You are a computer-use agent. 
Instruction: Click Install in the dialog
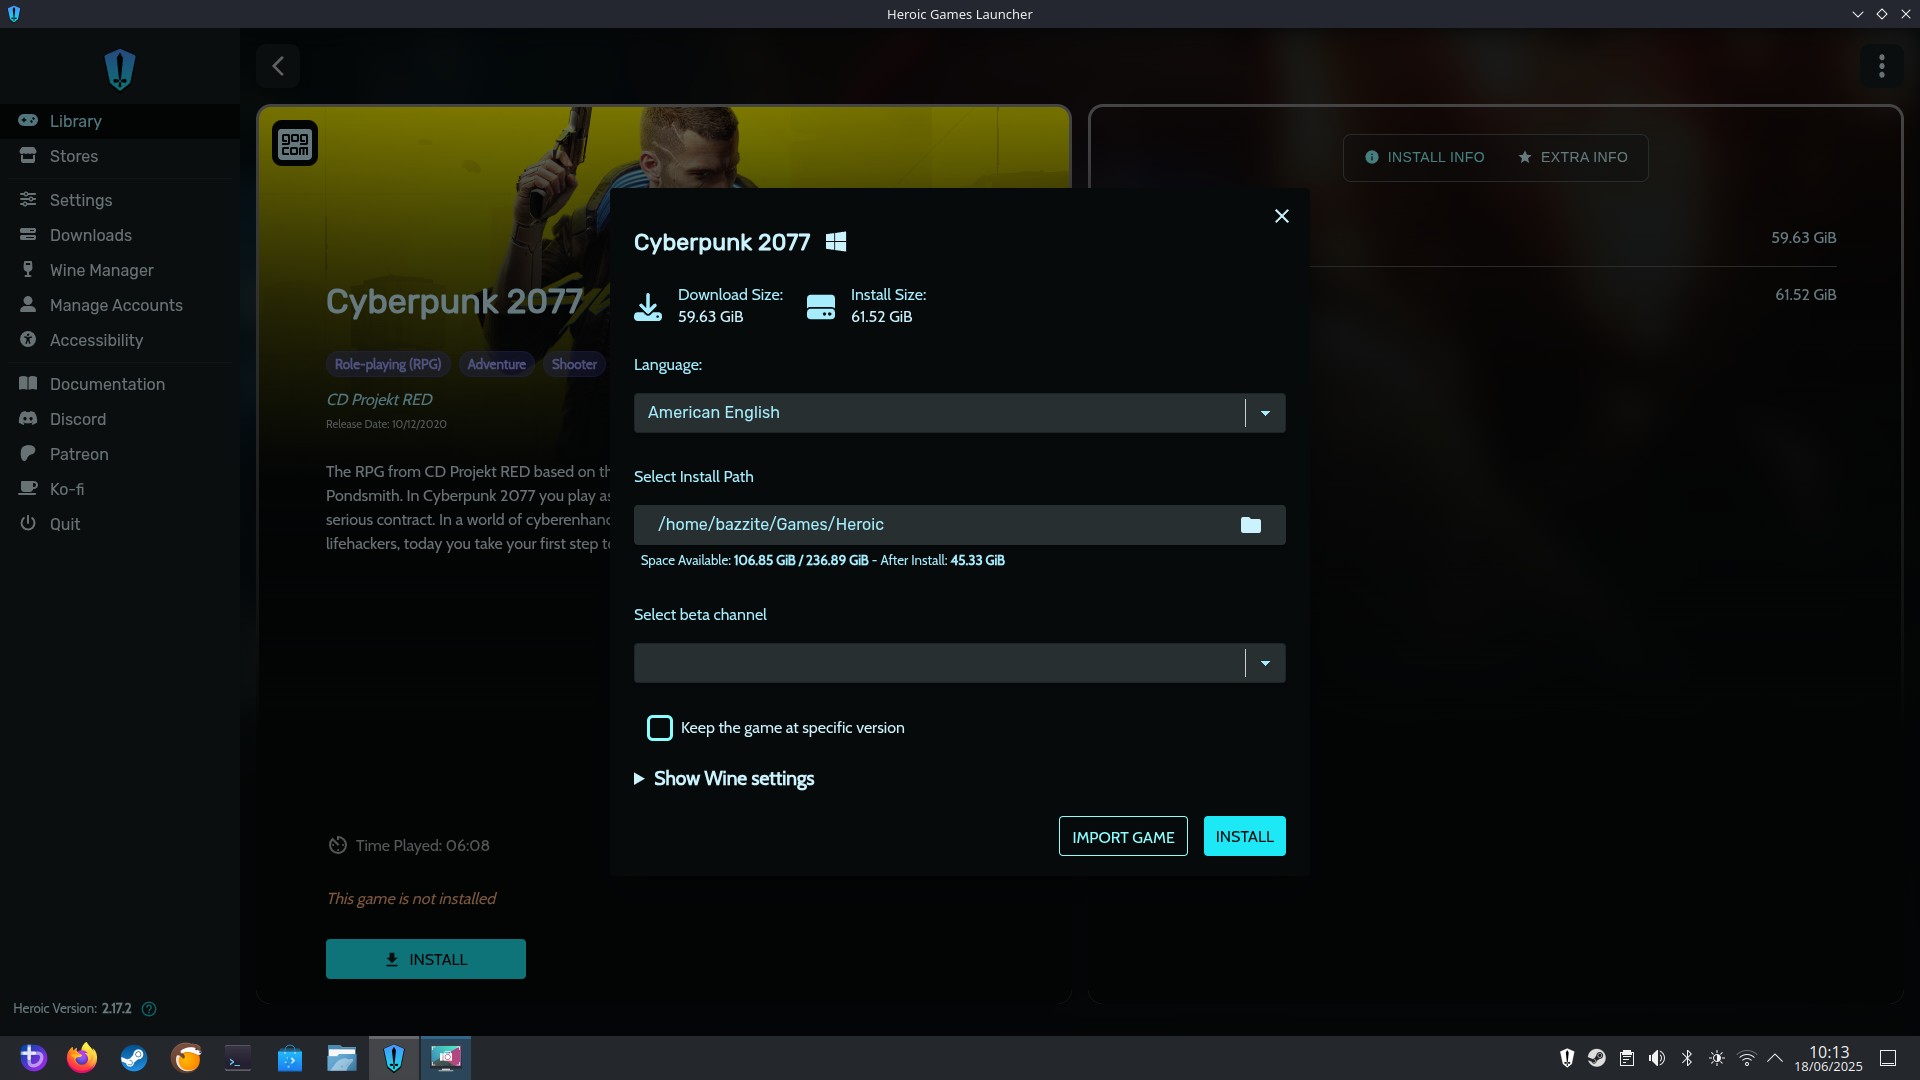1244,837
